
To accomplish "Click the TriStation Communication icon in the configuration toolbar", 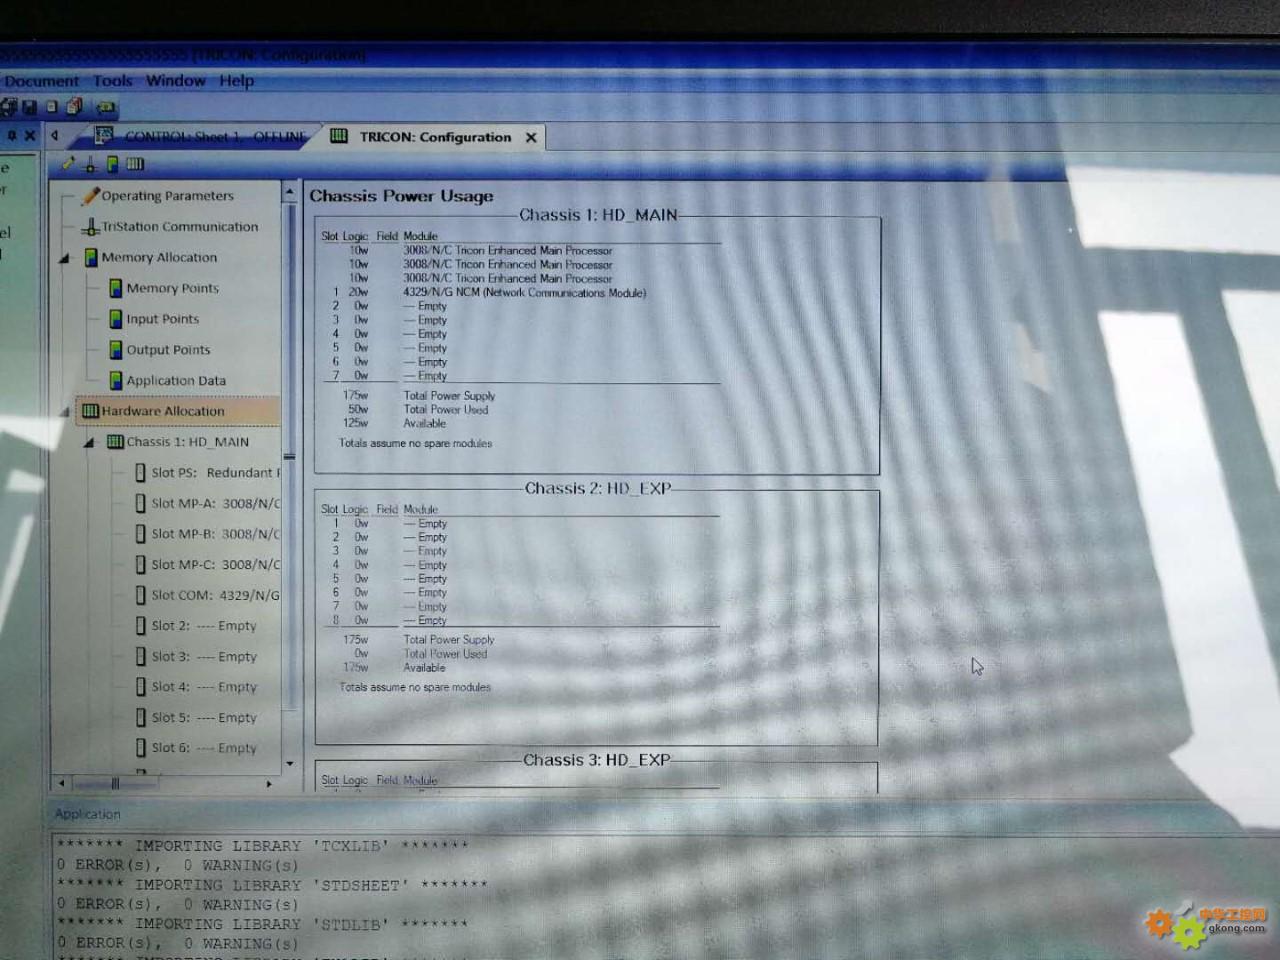I will coord(90,164).
